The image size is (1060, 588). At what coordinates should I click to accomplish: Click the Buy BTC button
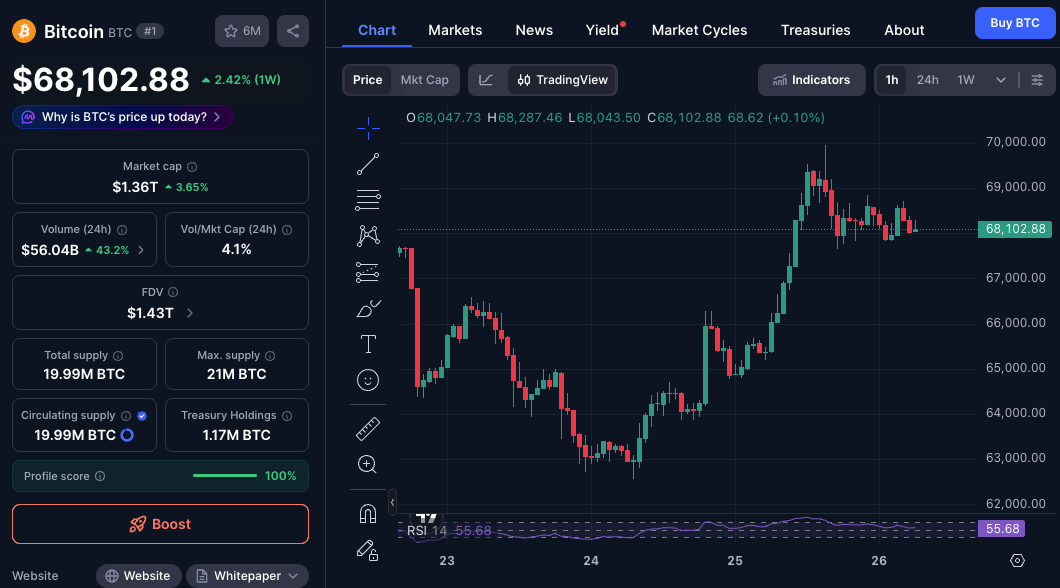tap(1015, 23)
